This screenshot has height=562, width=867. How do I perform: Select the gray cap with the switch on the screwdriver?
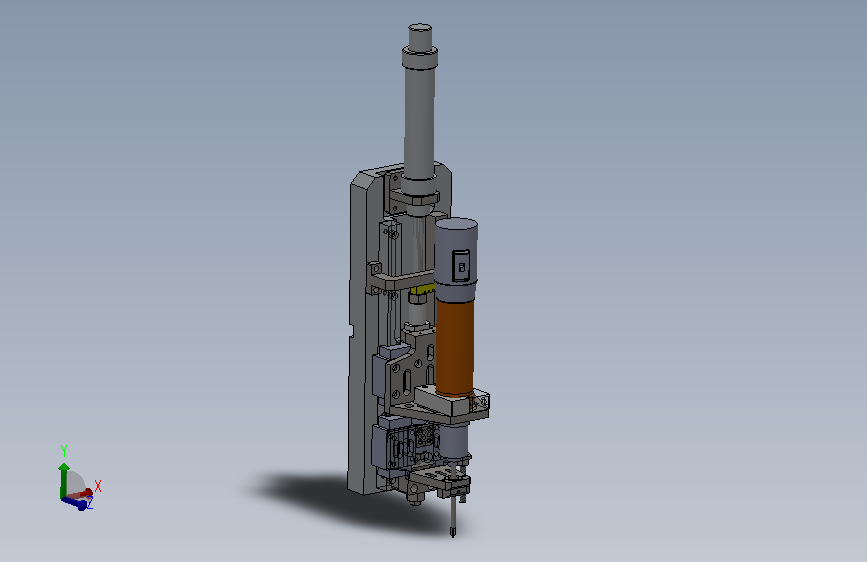pyautogui.click(x=456, y=258)
